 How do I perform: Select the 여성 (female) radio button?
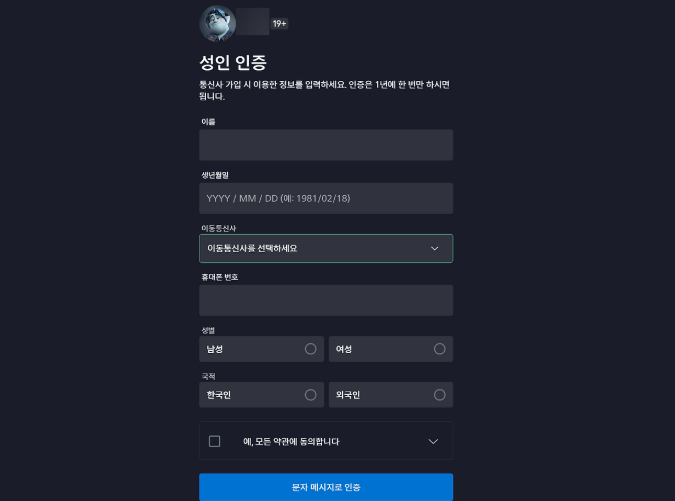(x=439, y=349)
